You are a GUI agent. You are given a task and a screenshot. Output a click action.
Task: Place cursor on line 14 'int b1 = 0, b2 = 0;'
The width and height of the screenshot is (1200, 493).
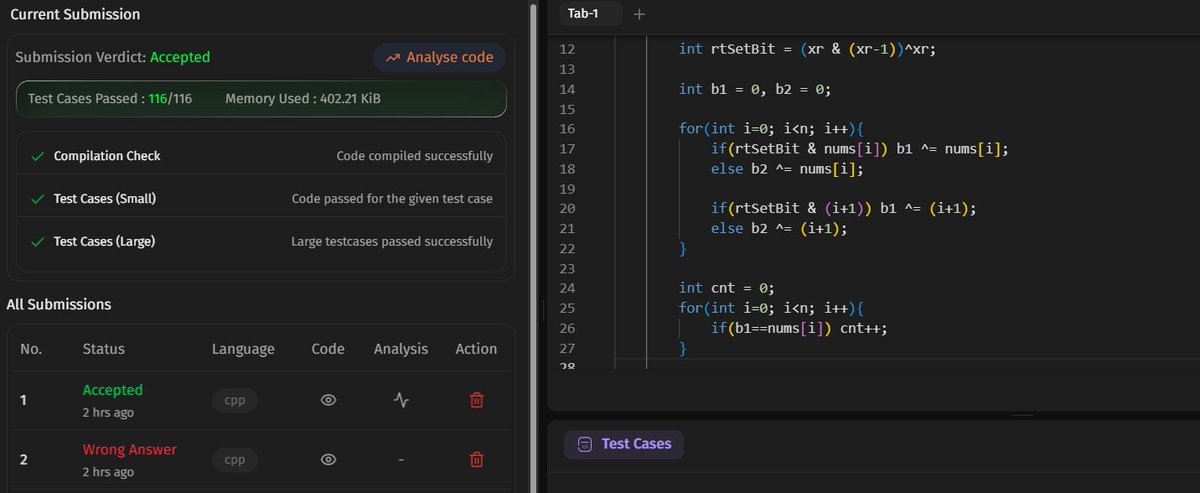coord(755,89)
